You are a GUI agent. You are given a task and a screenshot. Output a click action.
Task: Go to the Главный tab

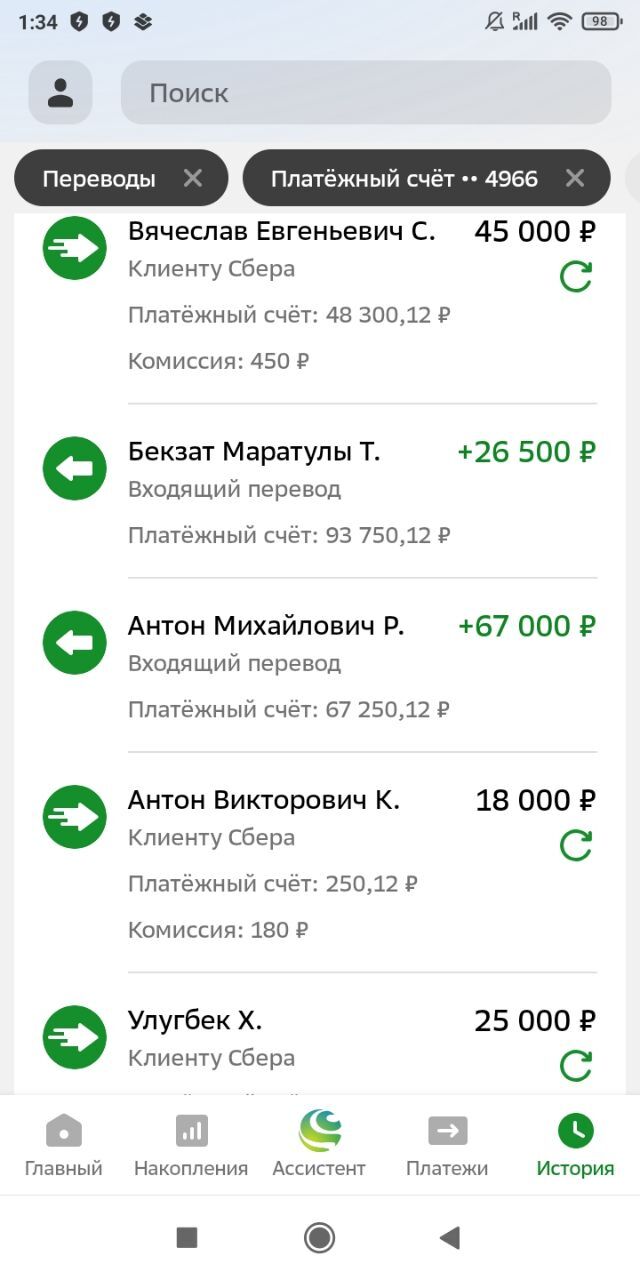(64, 1145)
